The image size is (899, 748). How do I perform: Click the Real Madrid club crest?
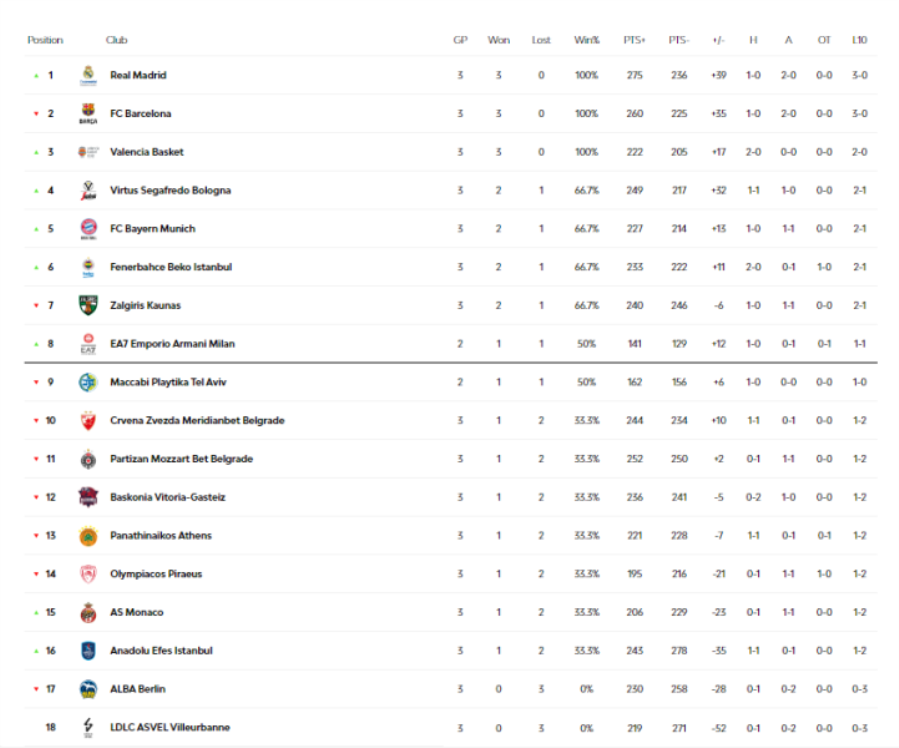(88, 75)
